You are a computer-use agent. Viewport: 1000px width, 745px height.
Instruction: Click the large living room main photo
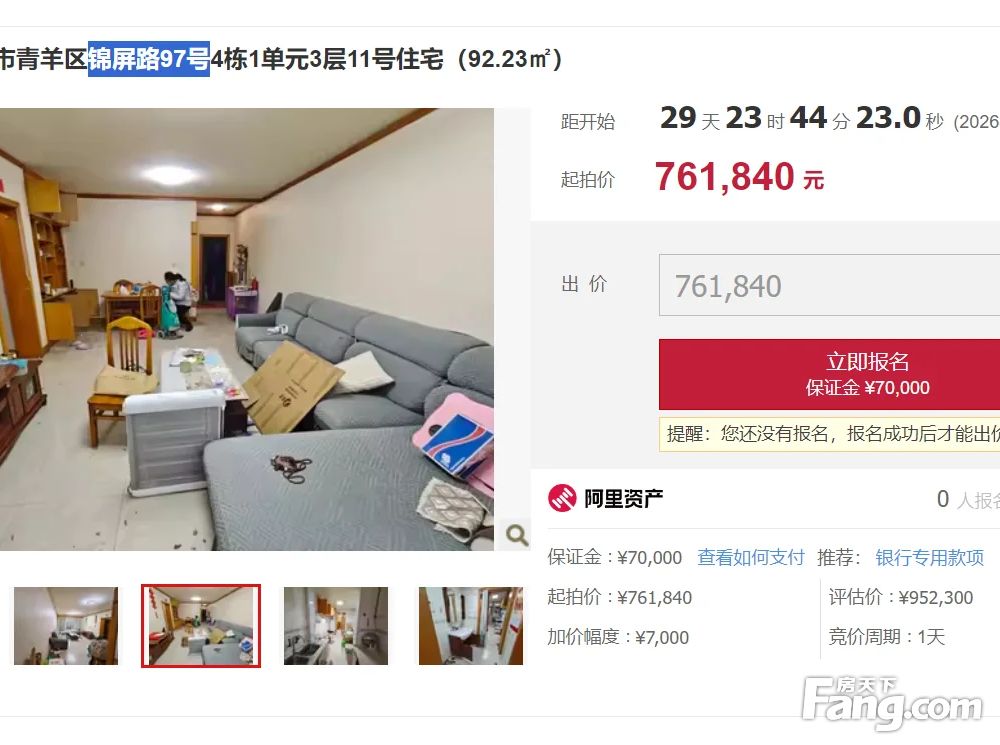(247, 329)
